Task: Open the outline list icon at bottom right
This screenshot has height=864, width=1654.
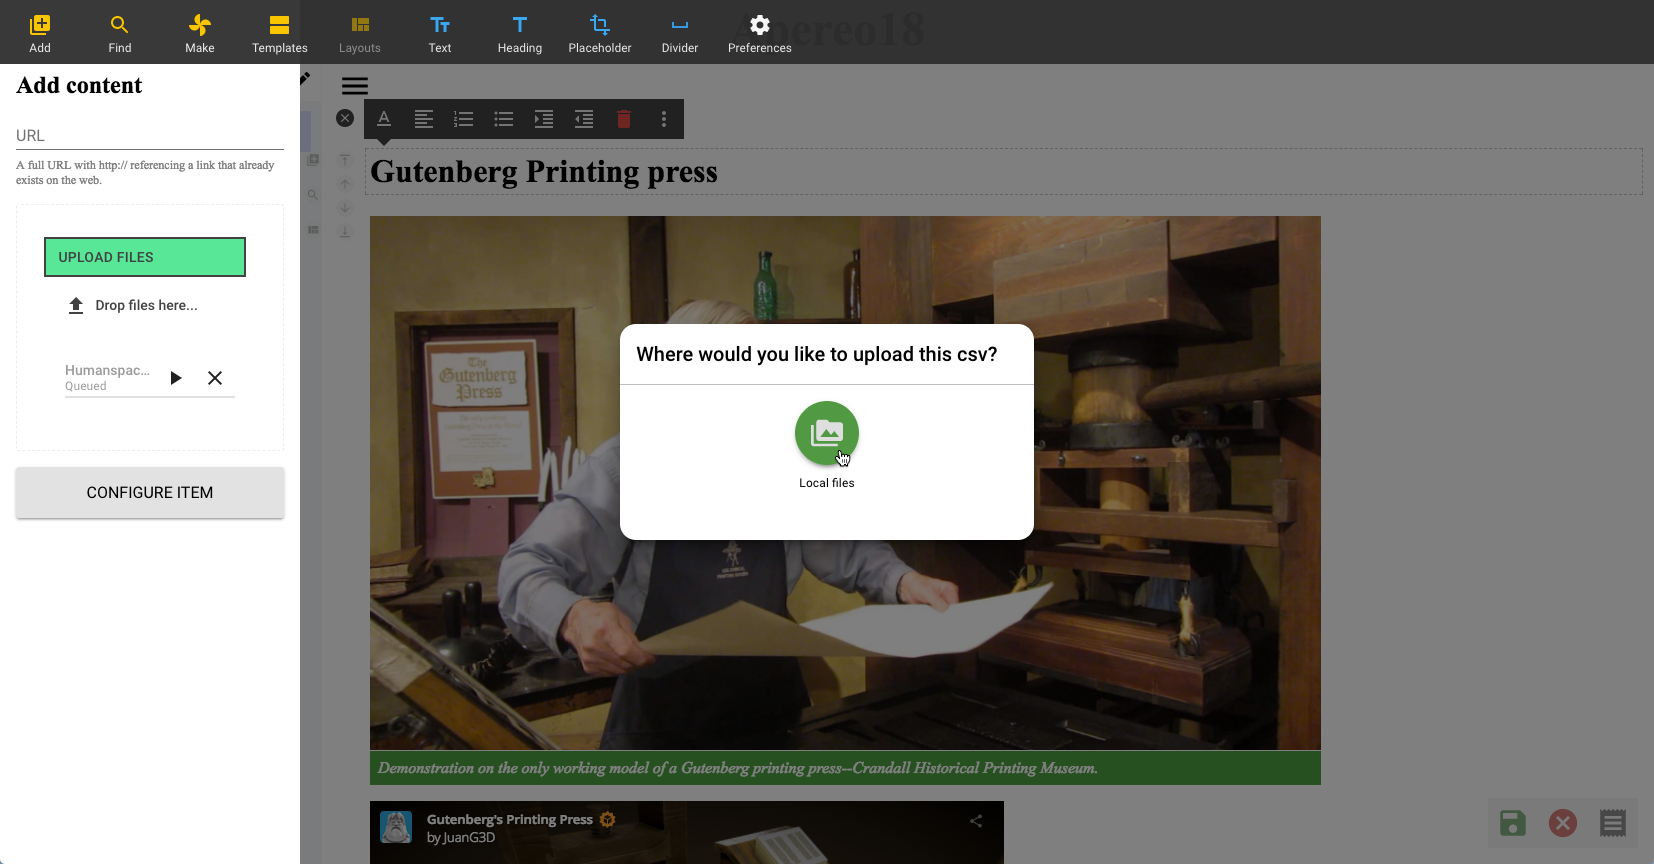Action: (x=1613, y=823)
